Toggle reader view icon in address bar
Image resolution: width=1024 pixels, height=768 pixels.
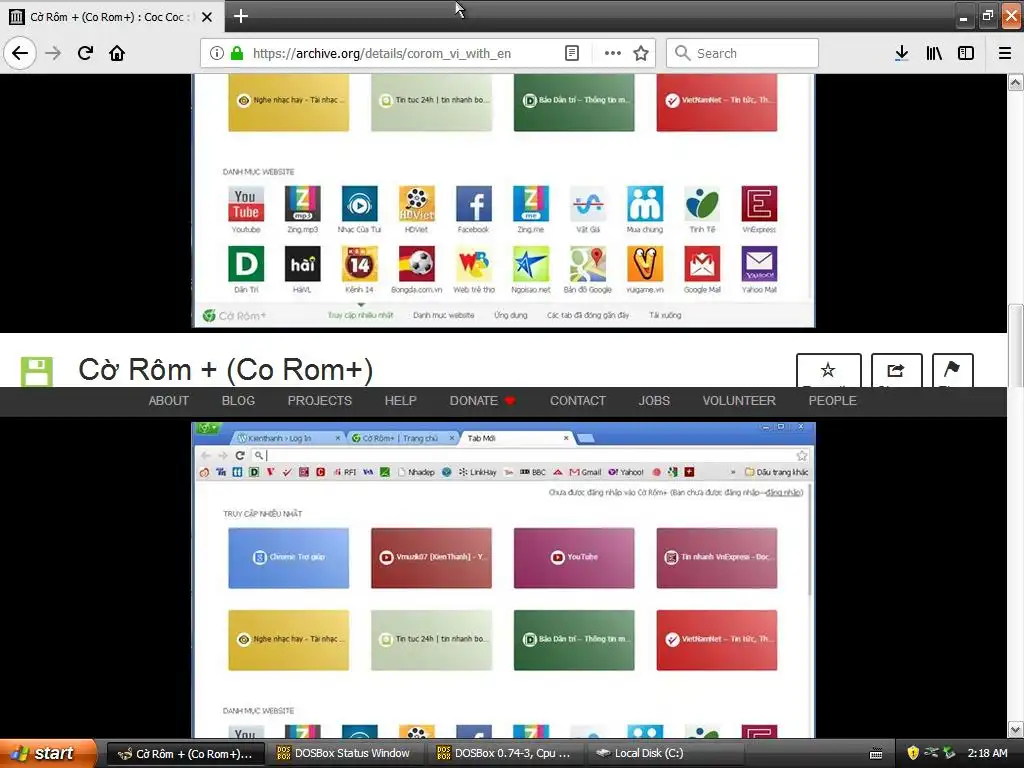571,53
